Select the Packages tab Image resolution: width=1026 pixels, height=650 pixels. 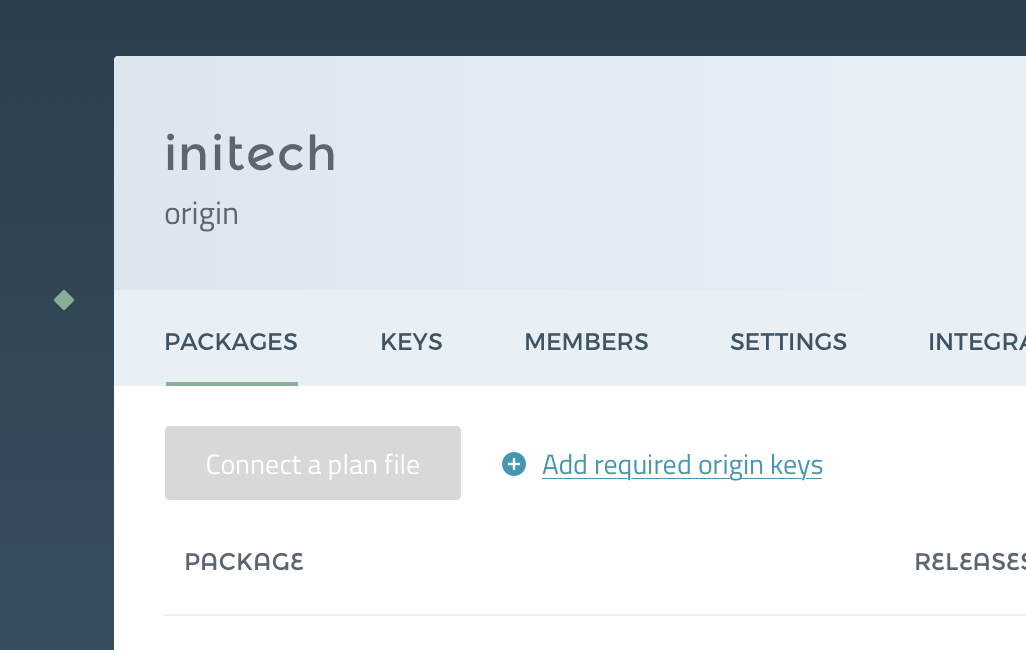[x=231, y=342]
